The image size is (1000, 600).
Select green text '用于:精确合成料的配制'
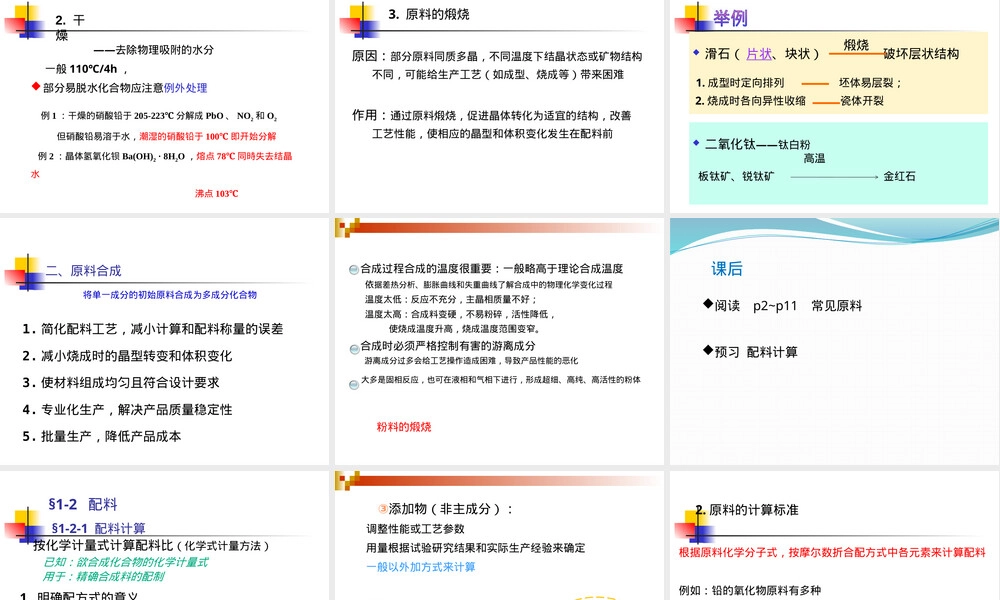click(x=103, y=576)
